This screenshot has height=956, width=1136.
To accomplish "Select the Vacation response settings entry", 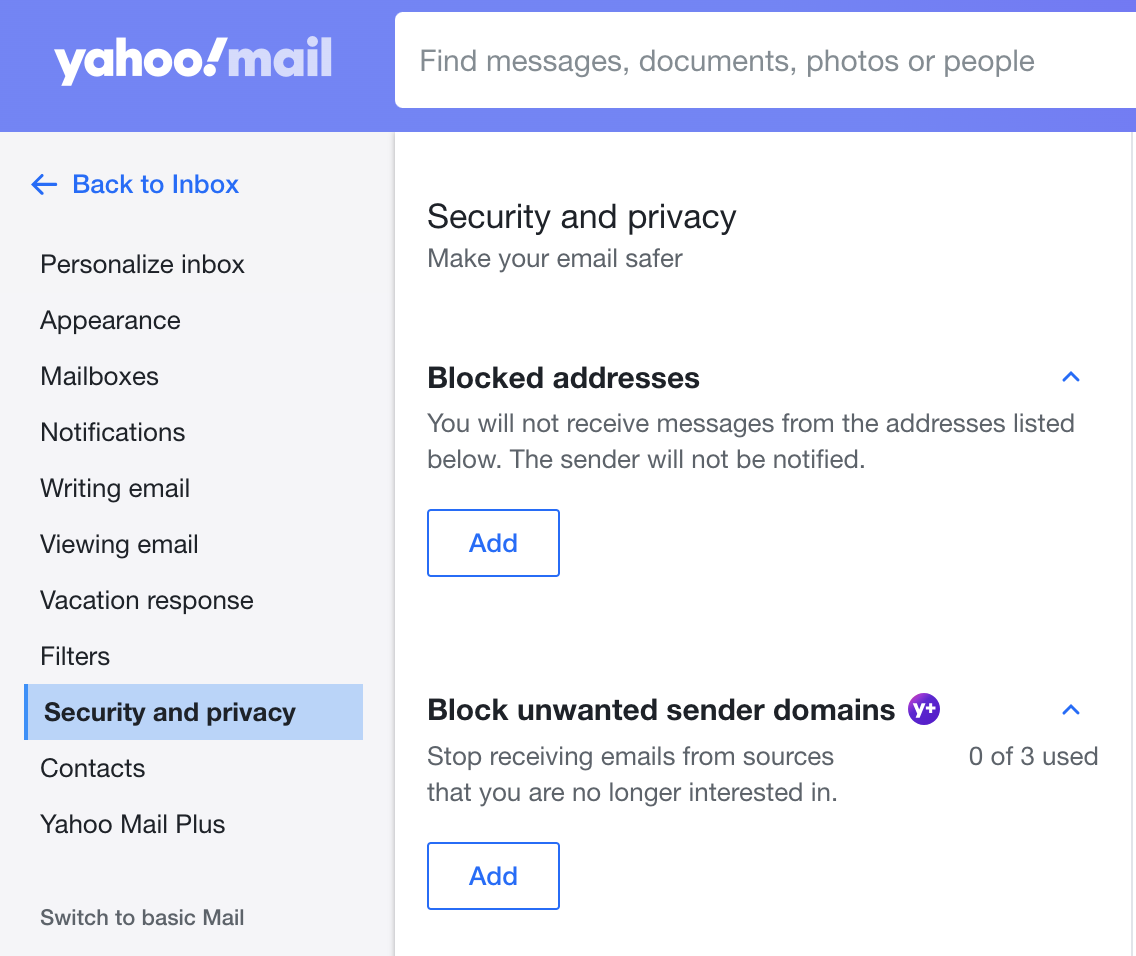I will (x=146, y=600).
